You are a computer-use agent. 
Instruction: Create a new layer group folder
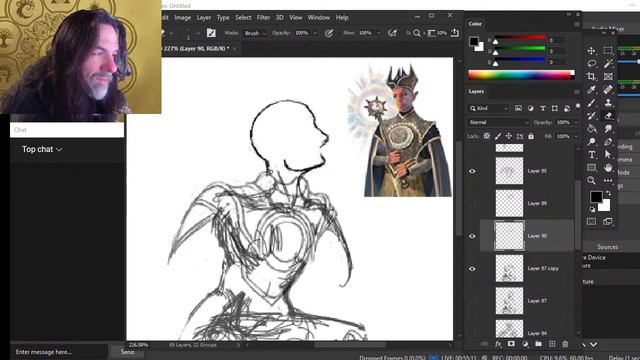coord(538,344)
